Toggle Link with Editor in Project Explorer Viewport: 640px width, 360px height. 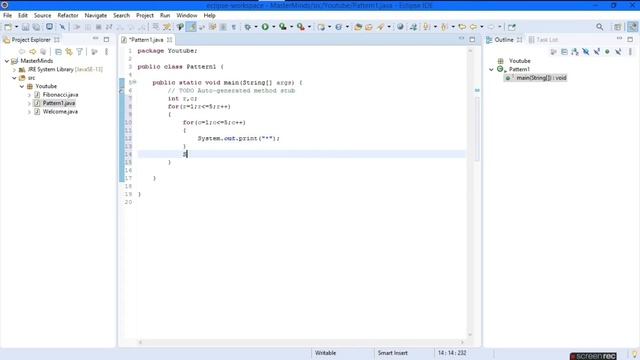[x=69, y=52]
